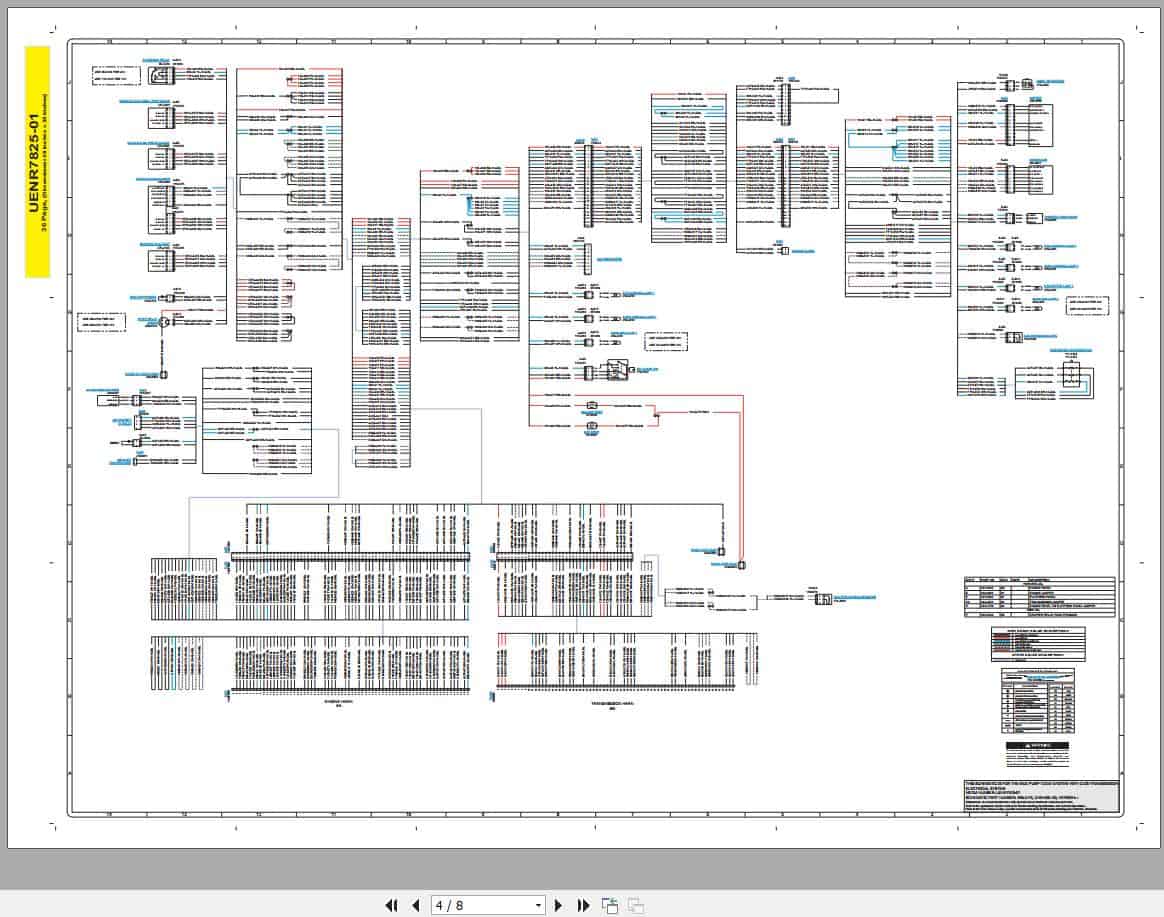The image size is (1164, 917).
Task: Click the wire color legend table
Action: (x=1038, y=644)
